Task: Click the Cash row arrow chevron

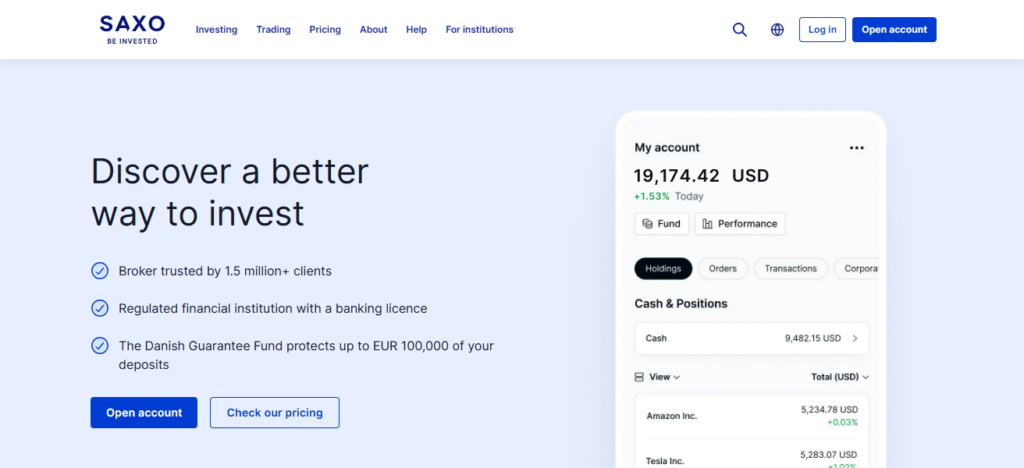Action: coord(855,338)
